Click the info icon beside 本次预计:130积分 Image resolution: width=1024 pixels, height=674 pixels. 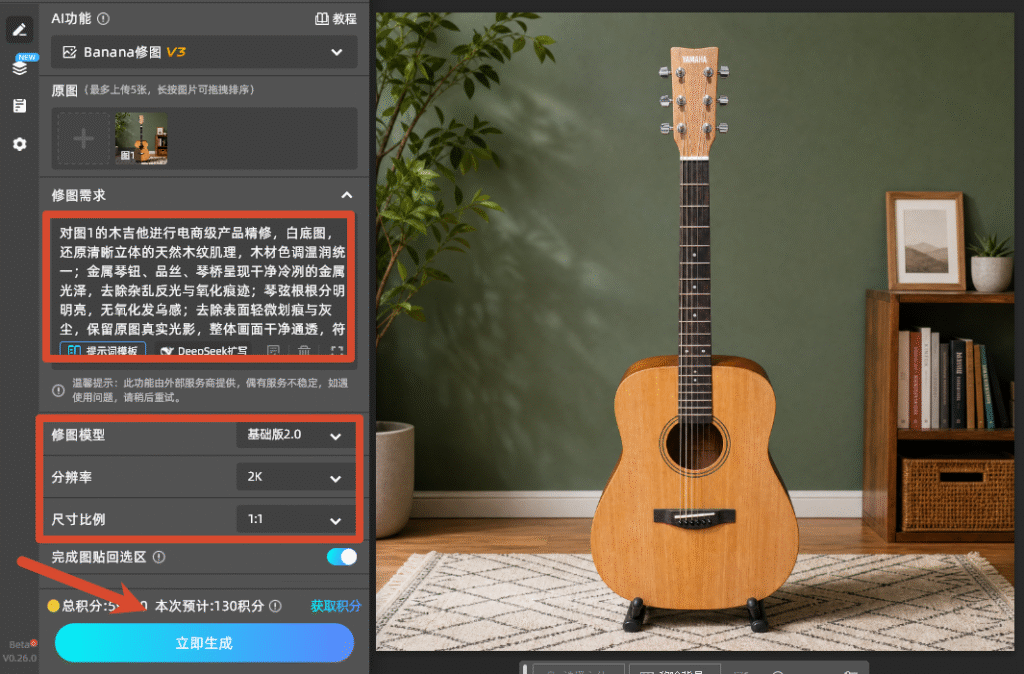click(x=276, y=606)
